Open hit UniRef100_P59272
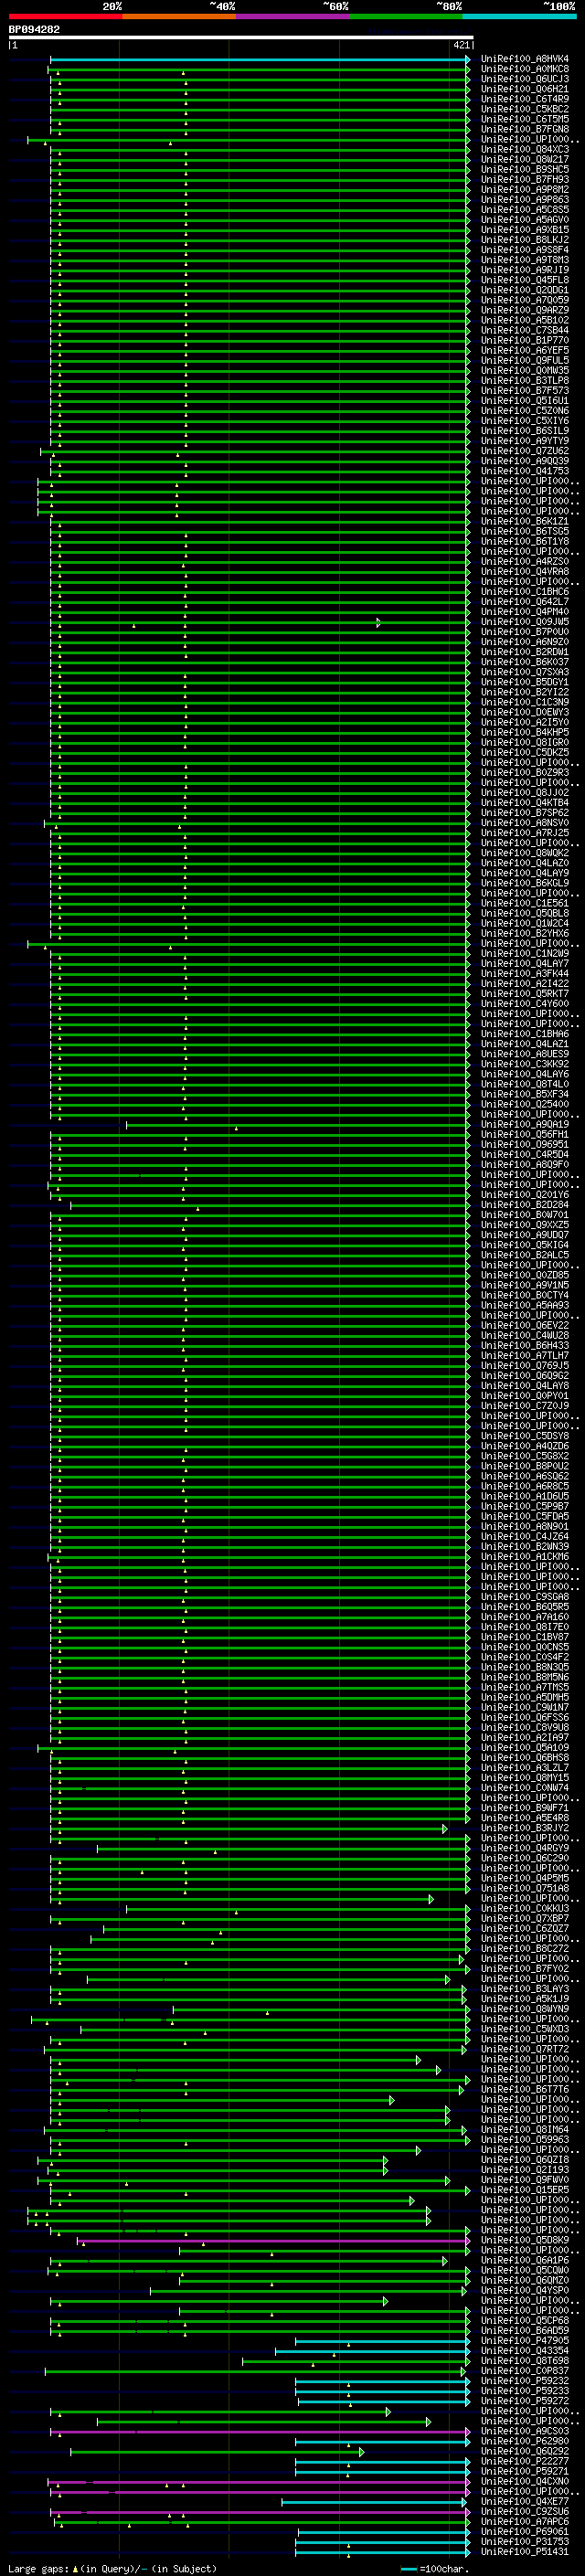 (525, 2400)
